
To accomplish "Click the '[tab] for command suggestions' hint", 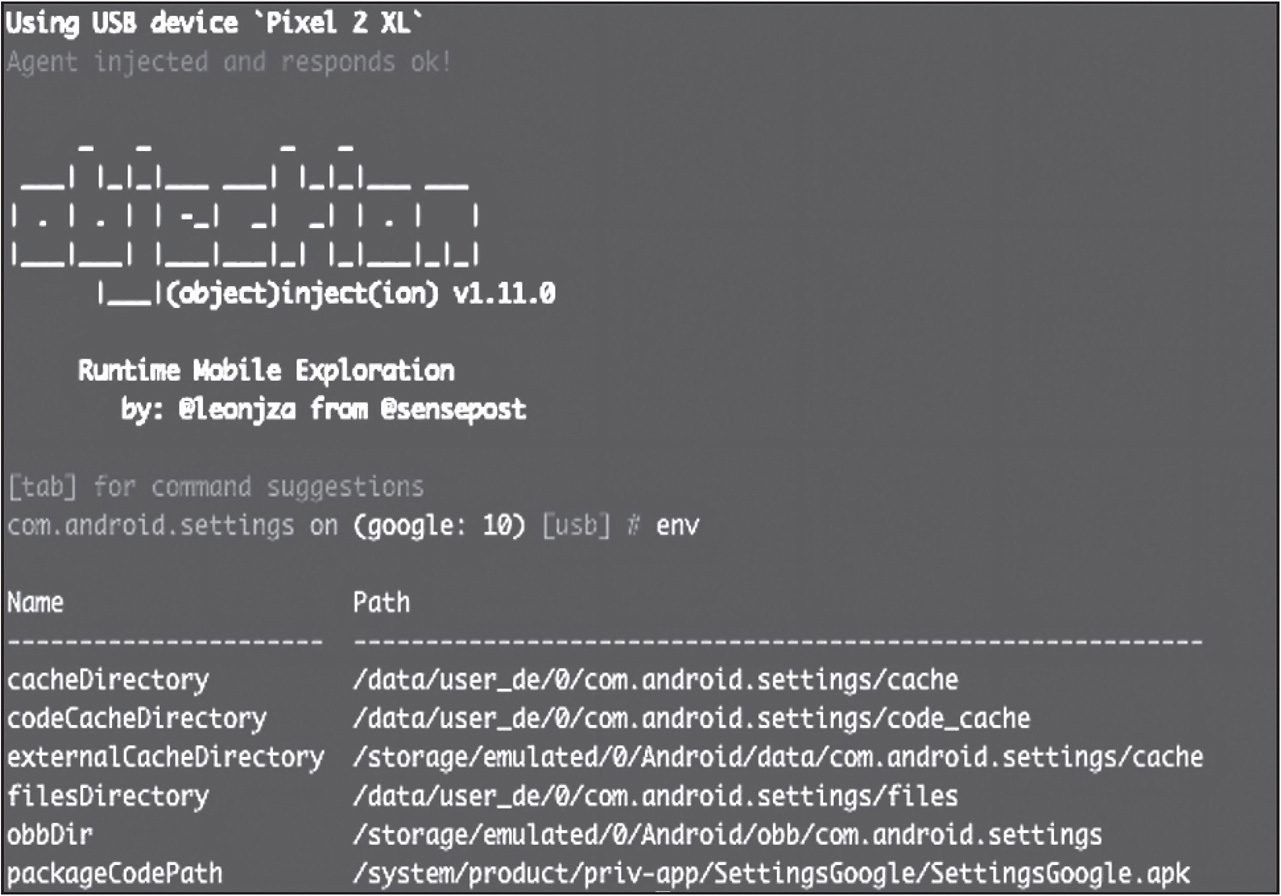I will [x=214, y=487].
